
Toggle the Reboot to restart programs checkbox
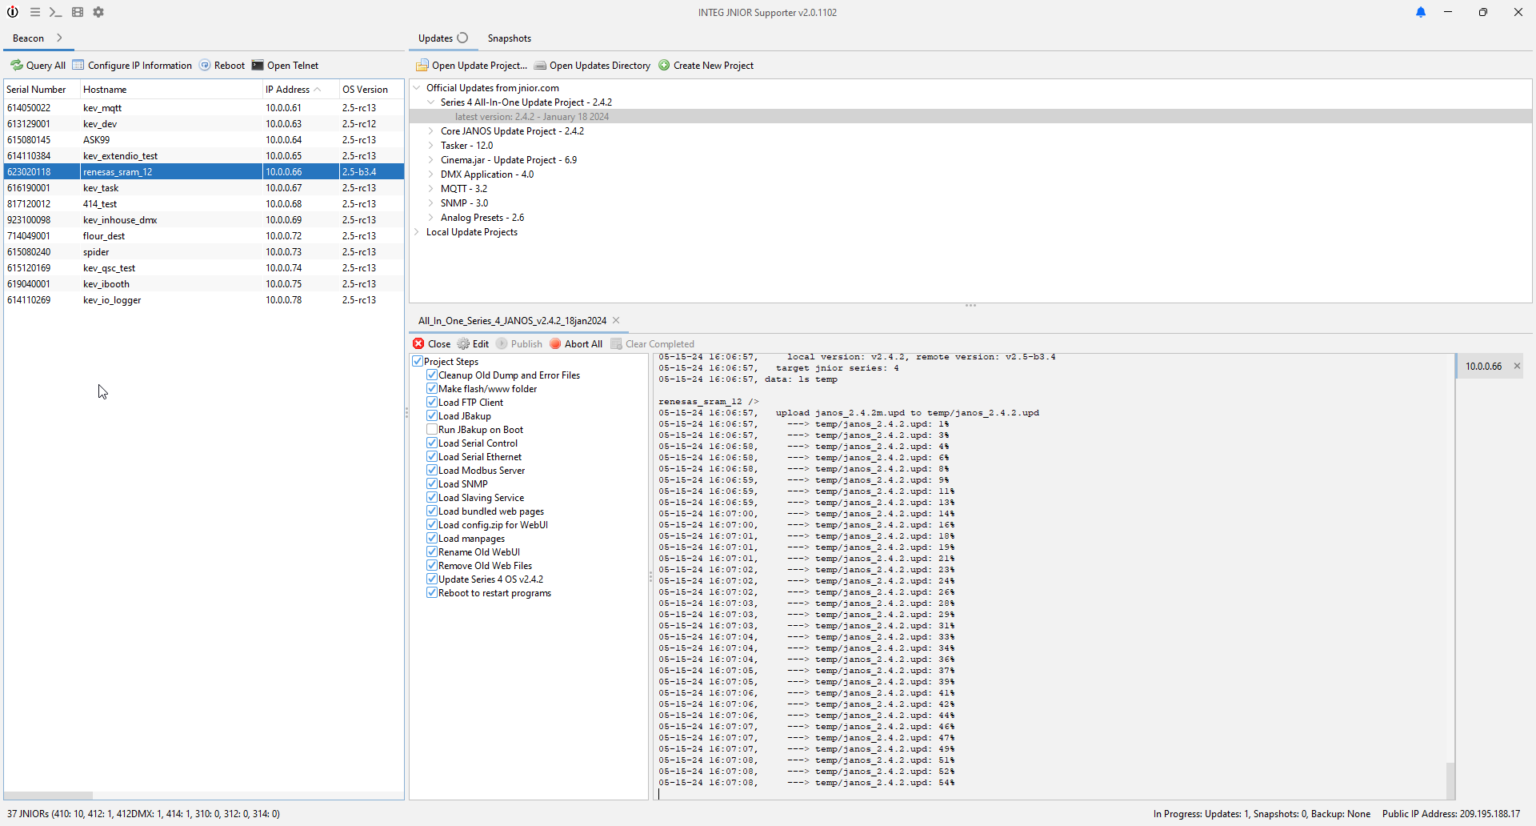[x=432, y=593]
